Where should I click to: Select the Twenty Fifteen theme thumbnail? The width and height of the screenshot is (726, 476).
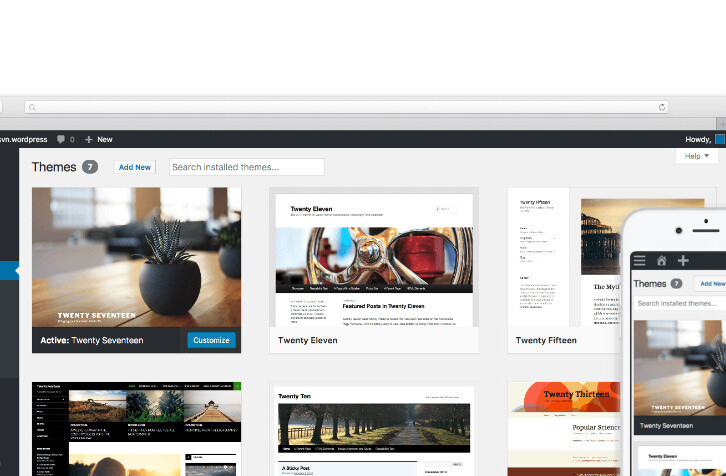pyautogui.click(x=565, y=259)
